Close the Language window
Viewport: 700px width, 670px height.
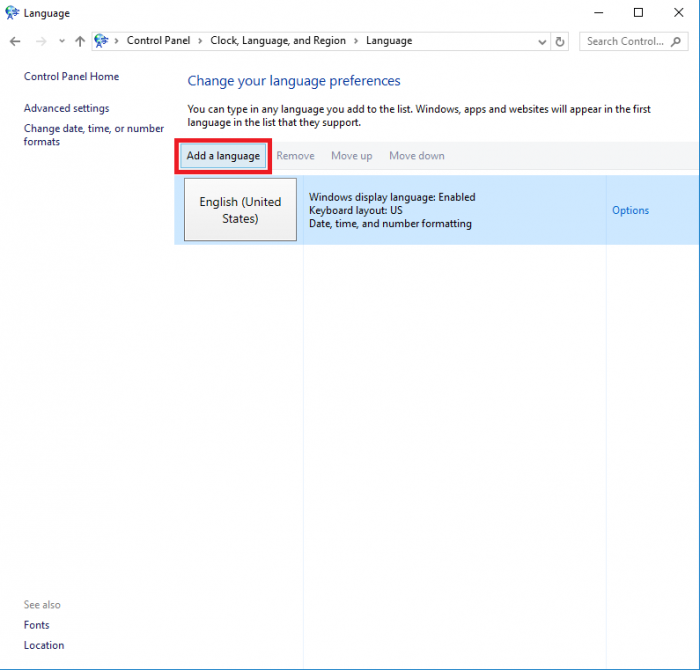tap(679, 13)
